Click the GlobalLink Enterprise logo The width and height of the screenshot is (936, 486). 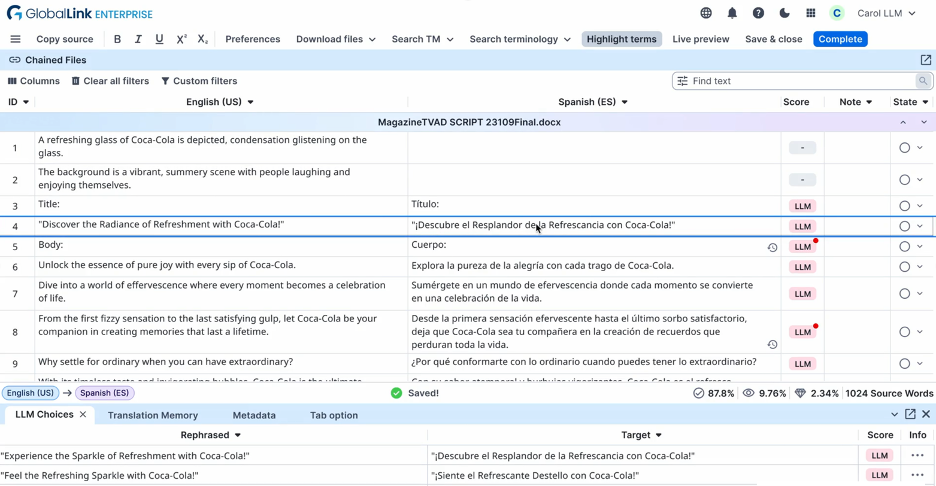coord(80,13)
